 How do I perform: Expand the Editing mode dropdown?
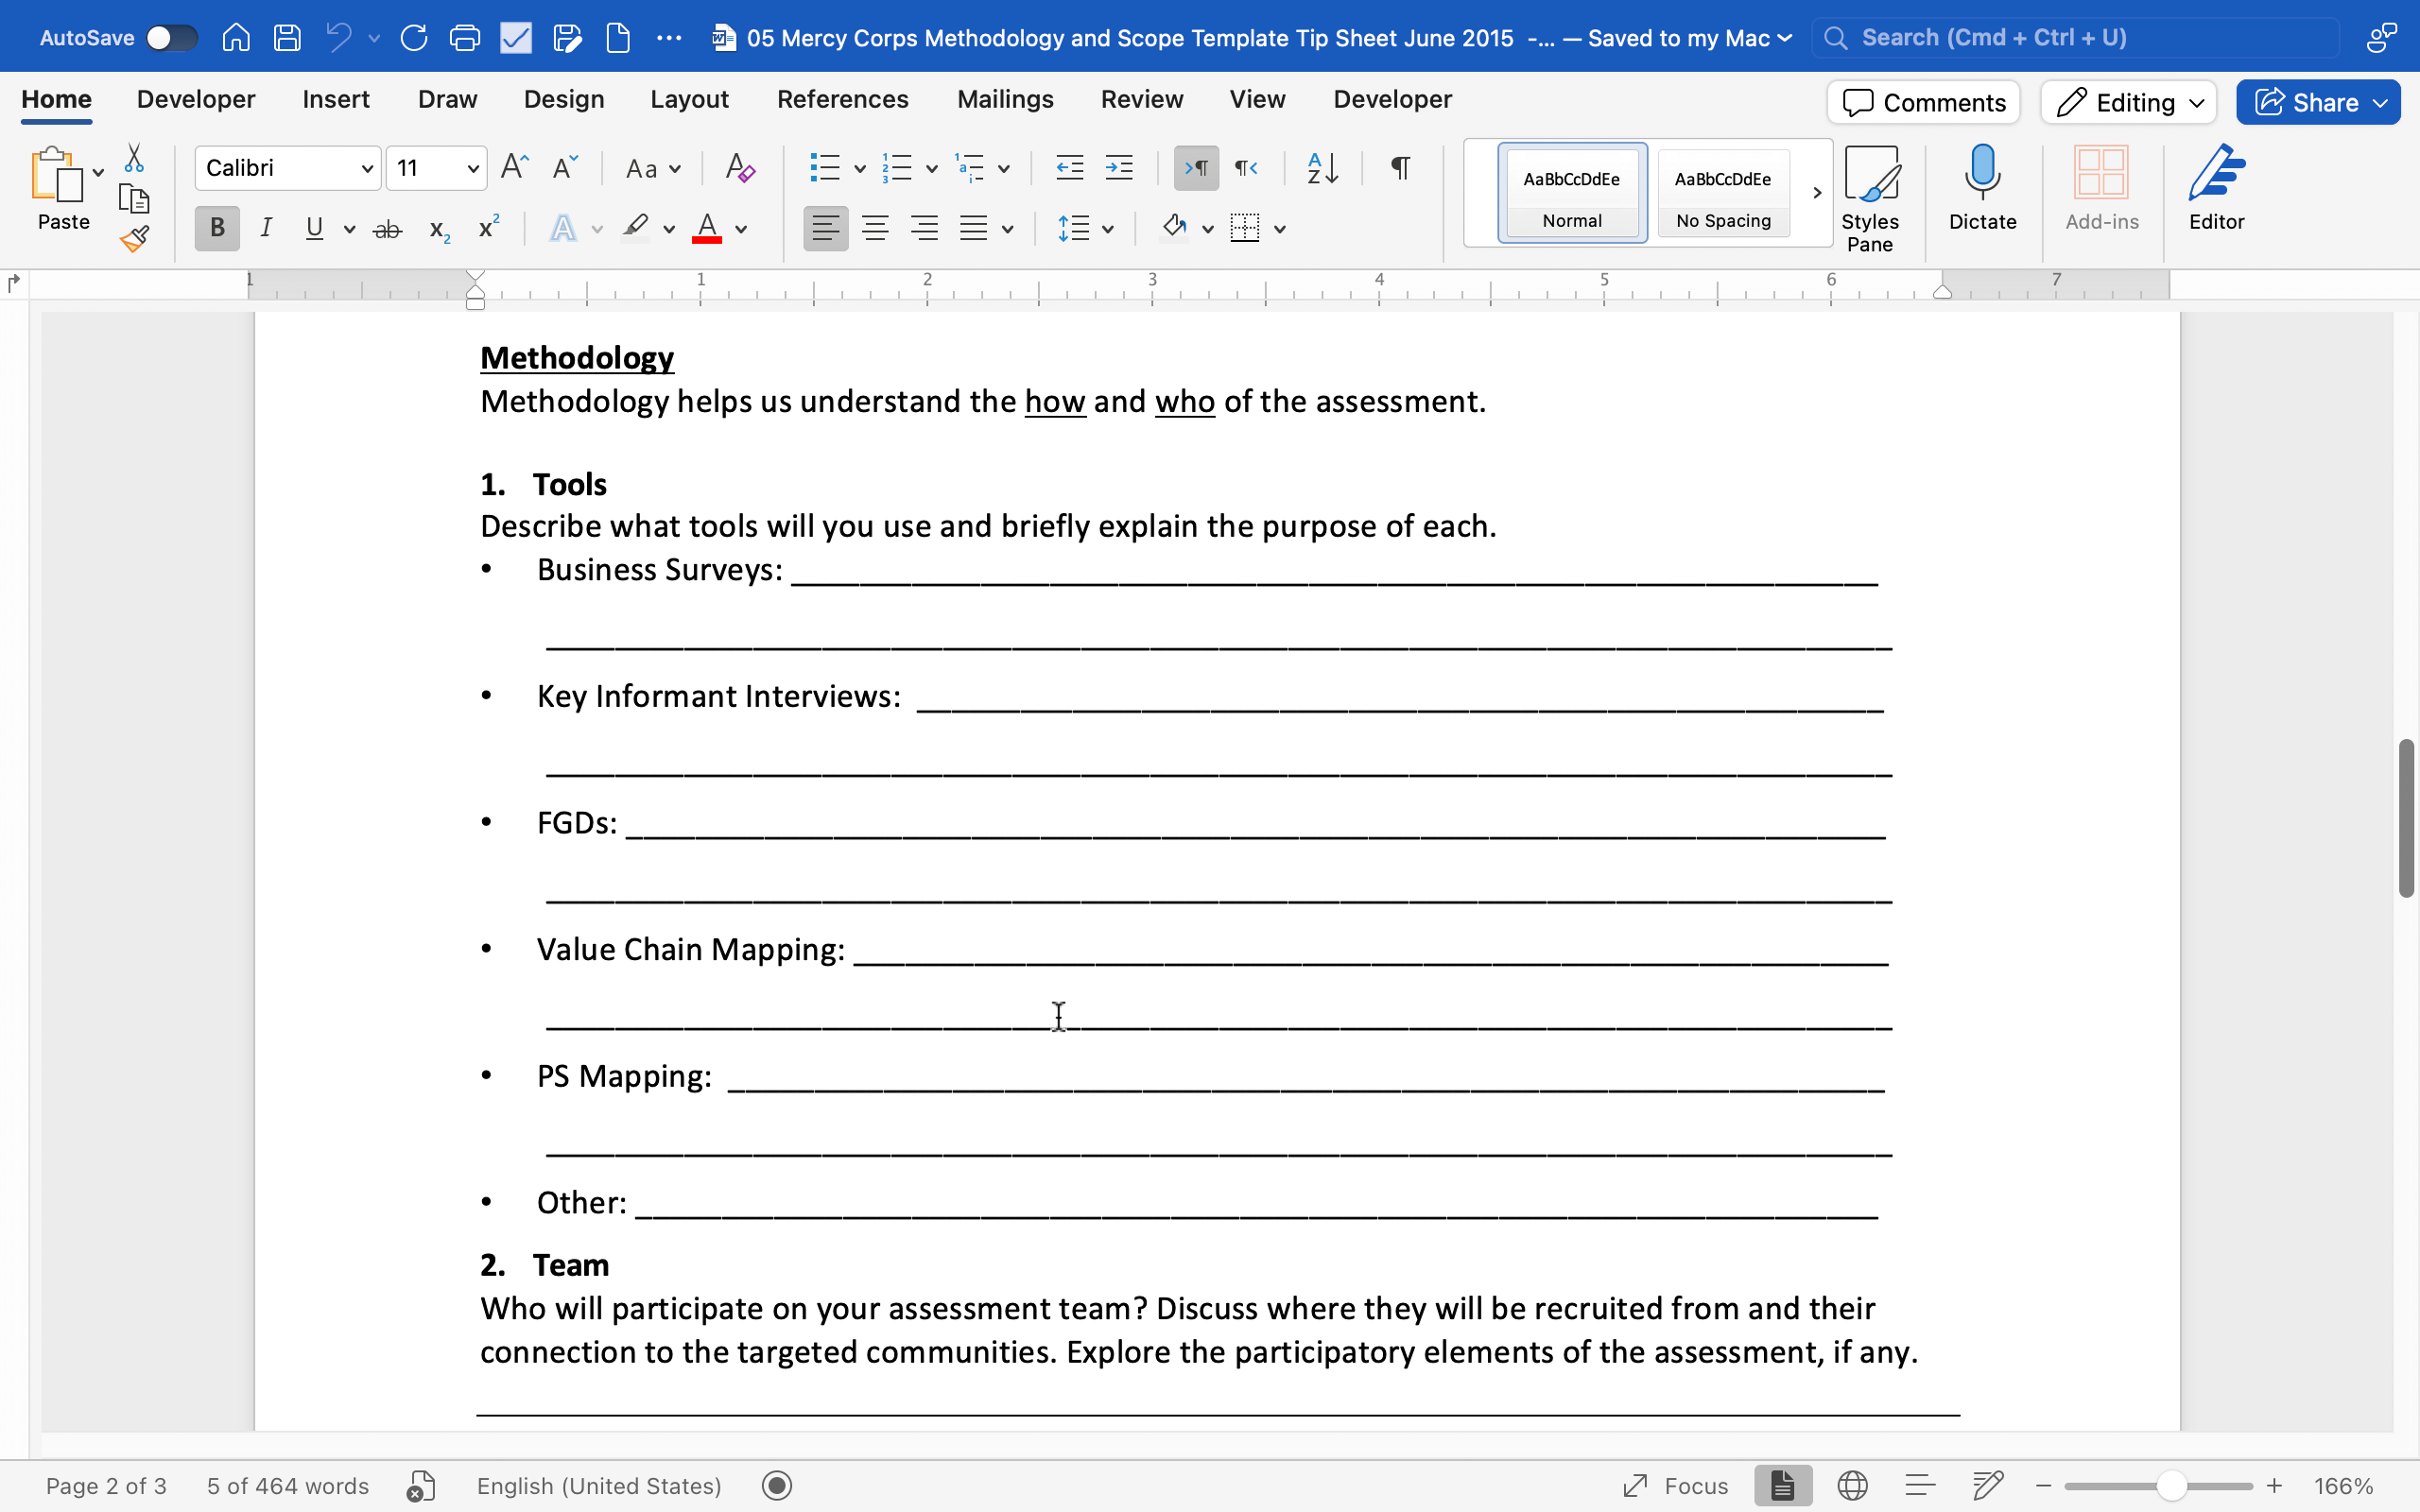click(2129, 102)
